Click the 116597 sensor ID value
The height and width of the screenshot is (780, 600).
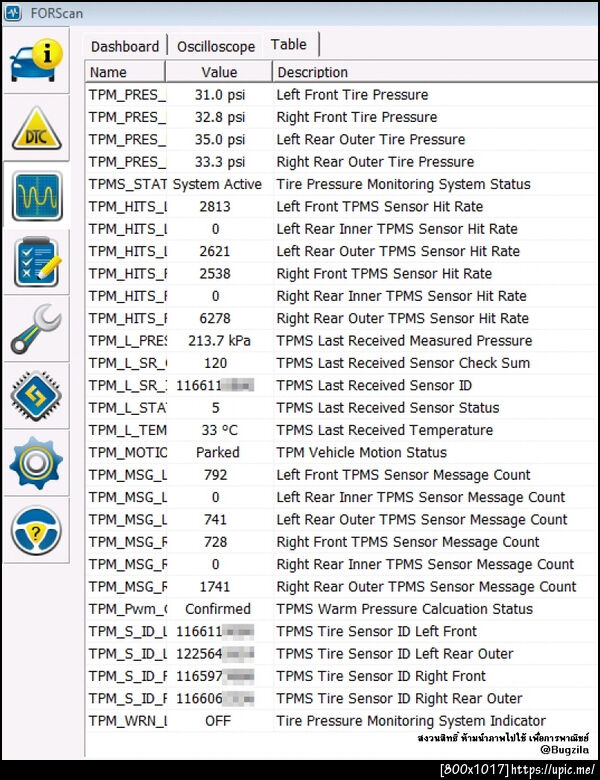(x=215, y=677)
